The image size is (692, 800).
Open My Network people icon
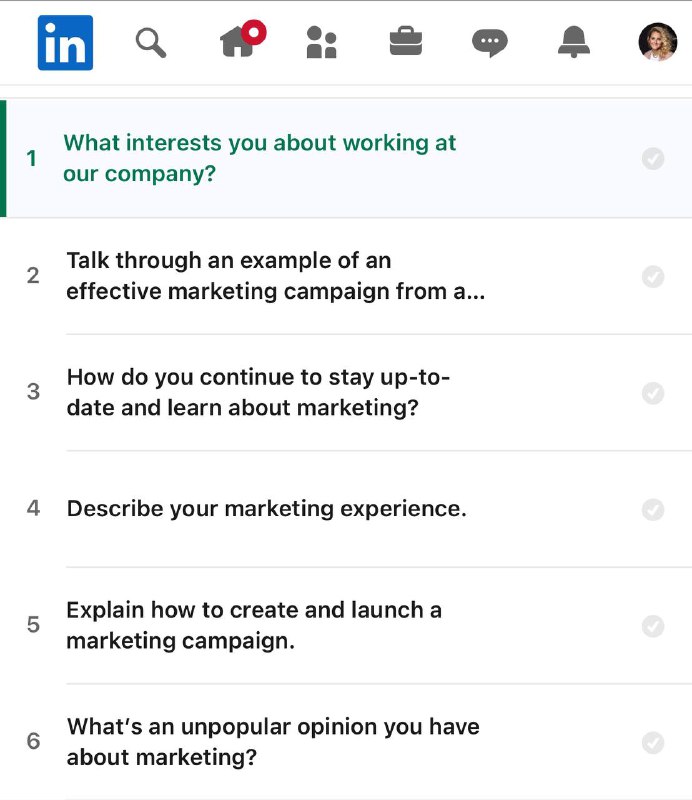[x=321, y=42]
